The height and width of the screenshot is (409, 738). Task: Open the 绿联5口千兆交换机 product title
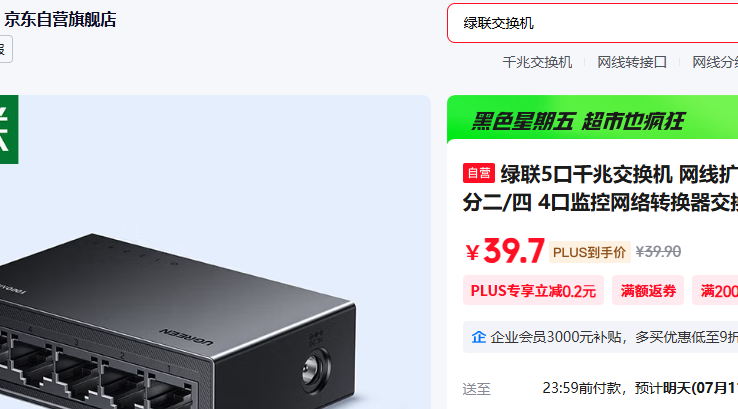(x=600, y=188)
